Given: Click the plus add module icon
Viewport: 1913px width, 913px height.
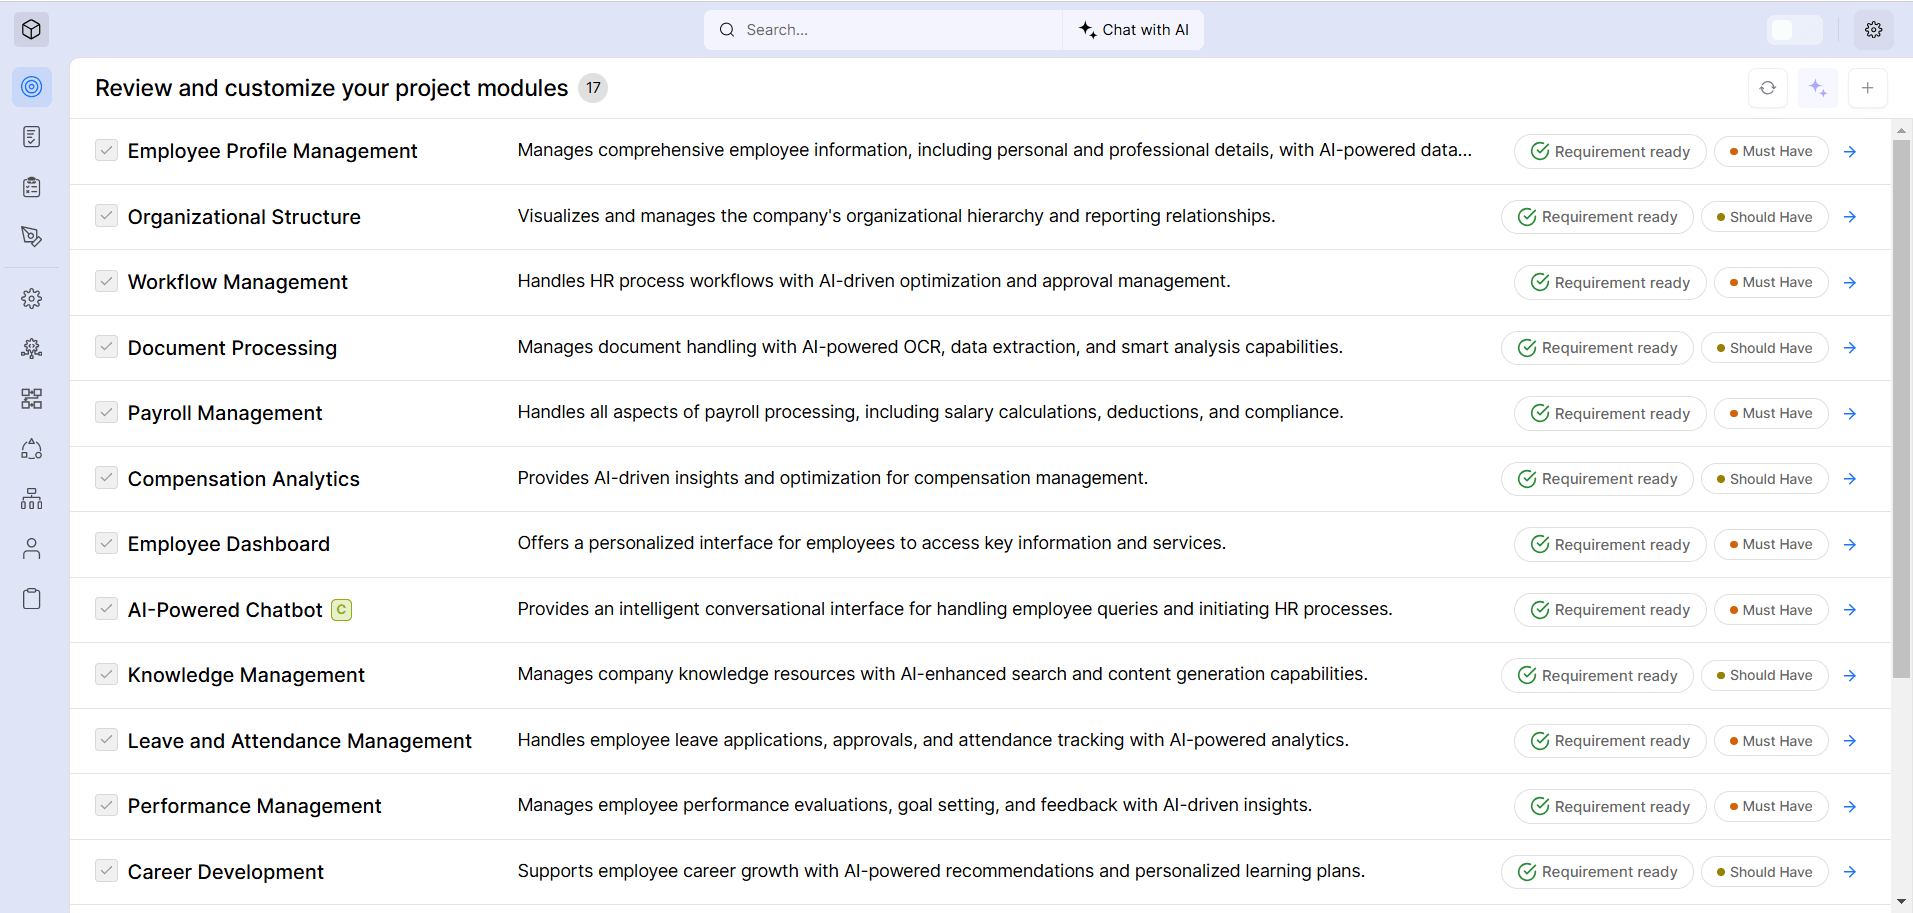Looking at the screenshot, I should click(1868, 88).
